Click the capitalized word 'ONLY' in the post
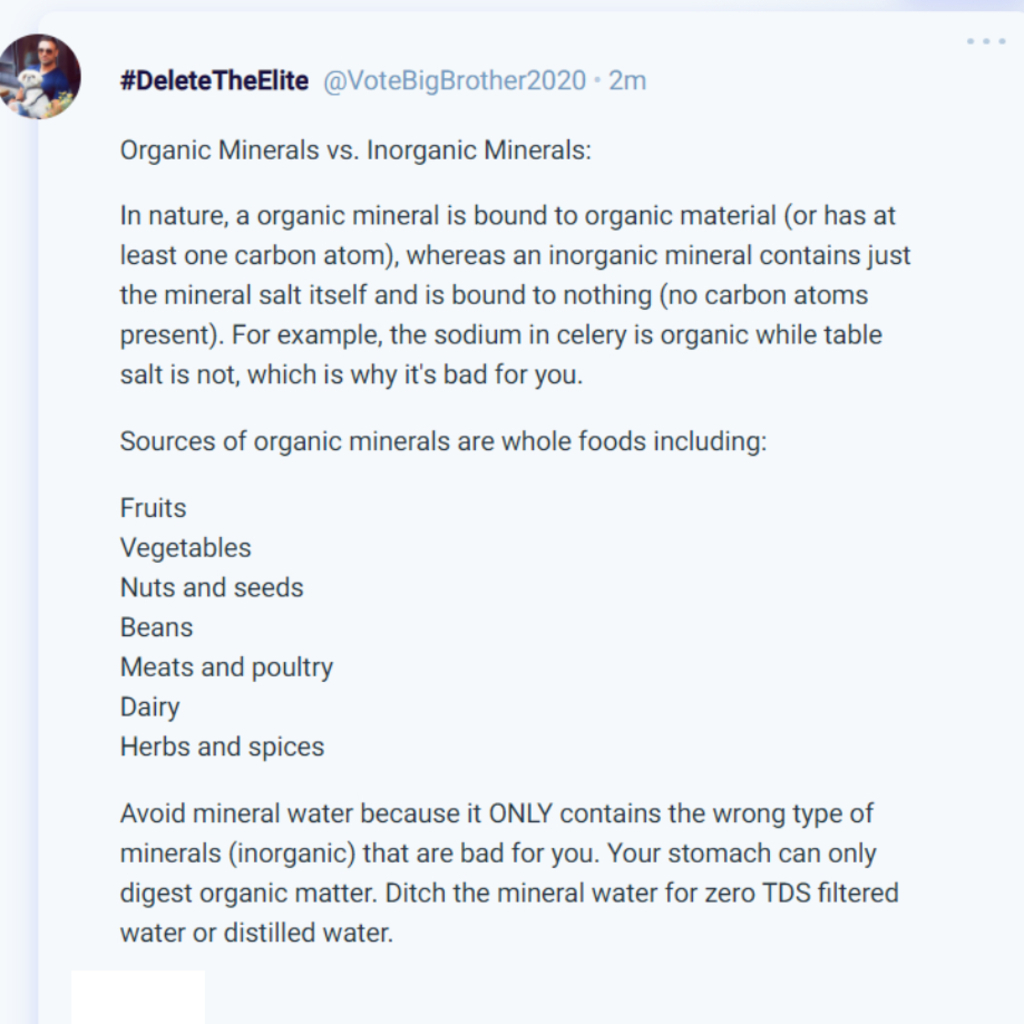The height and width of the screenshot is (1024, 1024). coord(520,814)
